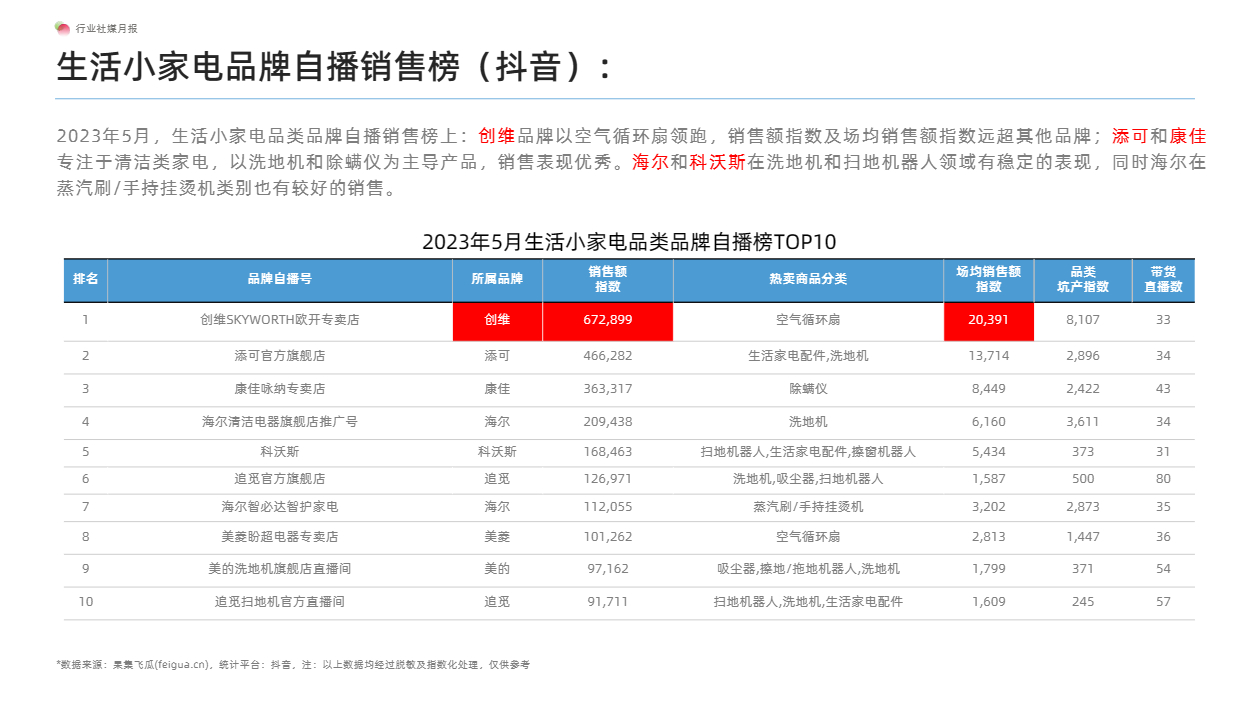Viewport: 1250px width, 703px height.
Task: Click the 13,714 average sales value
Action: pyautogui.click(x=988, y=356)
